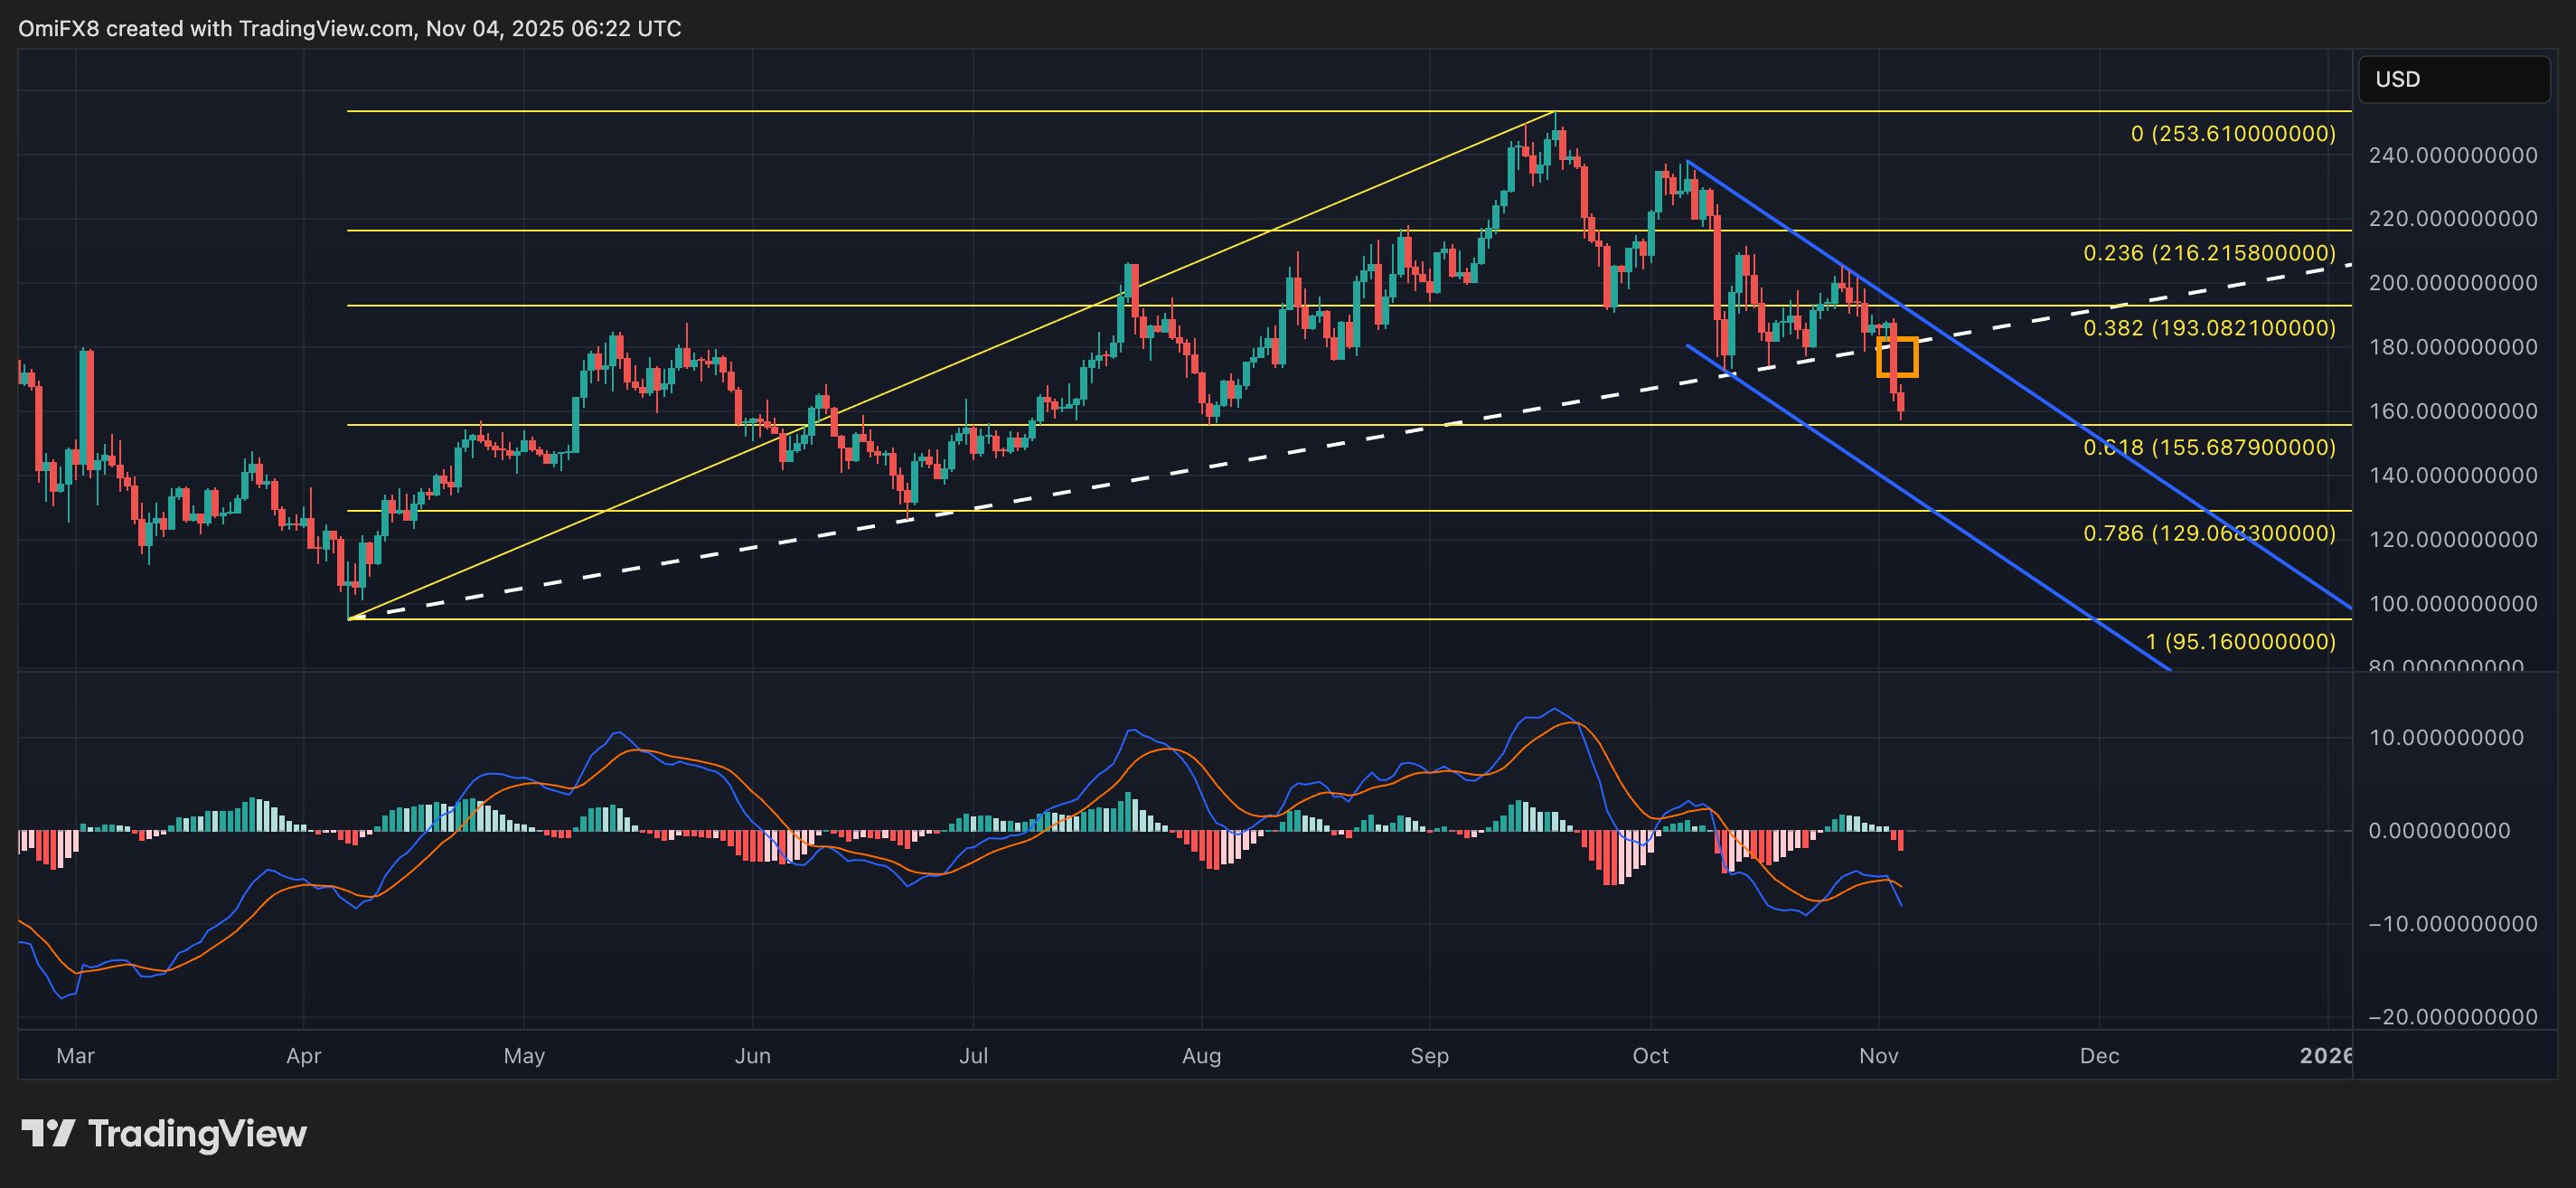Screen dimensions: 2576x1188
Task: Select the 0.786 (129.0683) Fibonacci label
Action: [x=2208, y=533]
